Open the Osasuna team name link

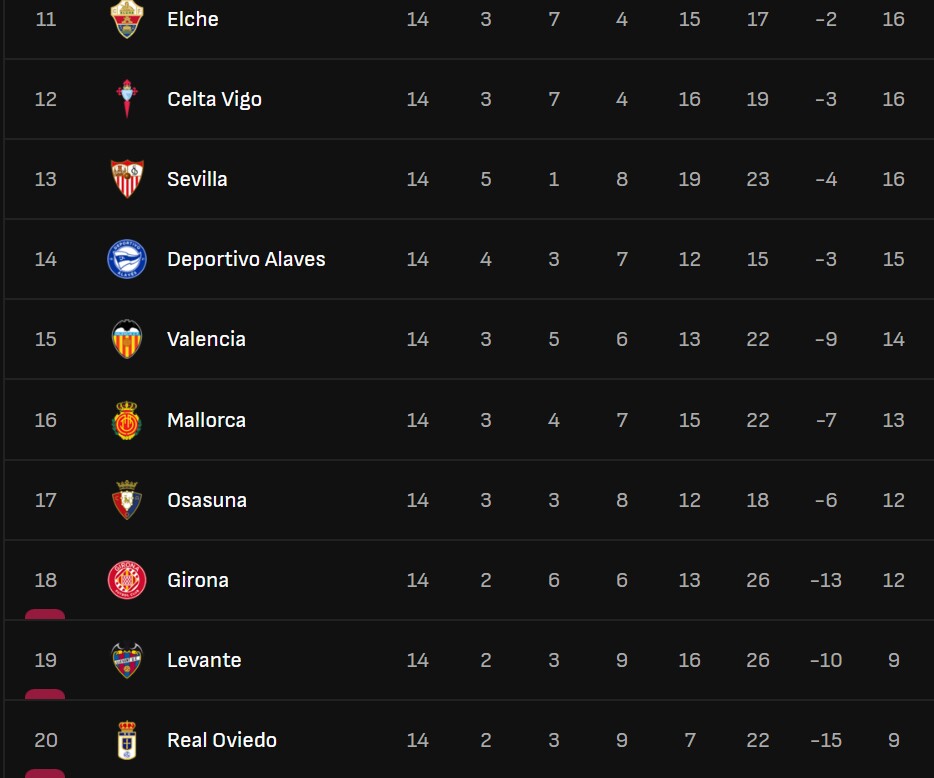point(207,500)
